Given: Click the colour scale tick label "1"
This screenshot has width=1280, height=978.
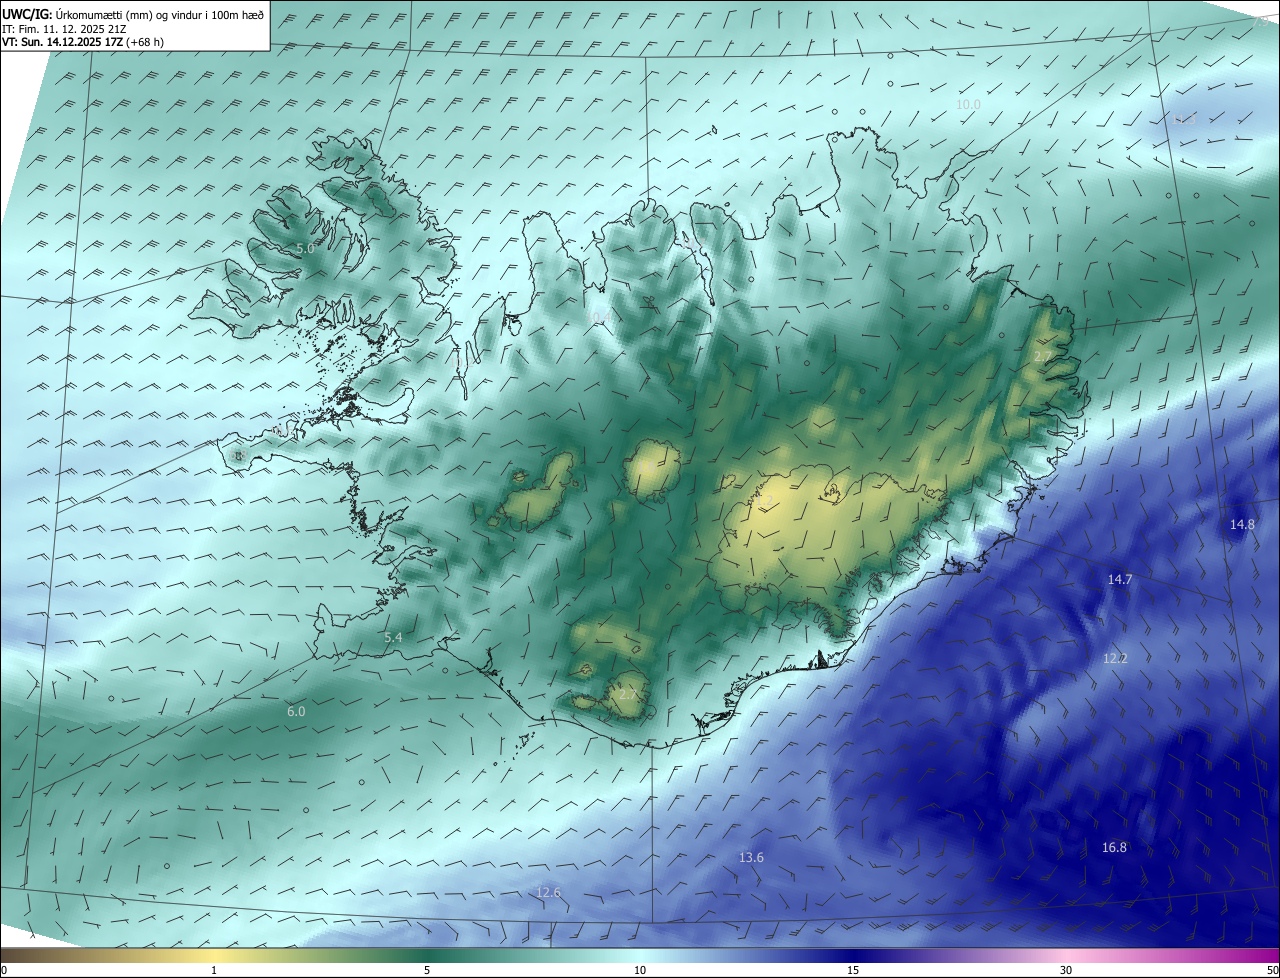Looking at the screenshot, I should pos(214,970).
